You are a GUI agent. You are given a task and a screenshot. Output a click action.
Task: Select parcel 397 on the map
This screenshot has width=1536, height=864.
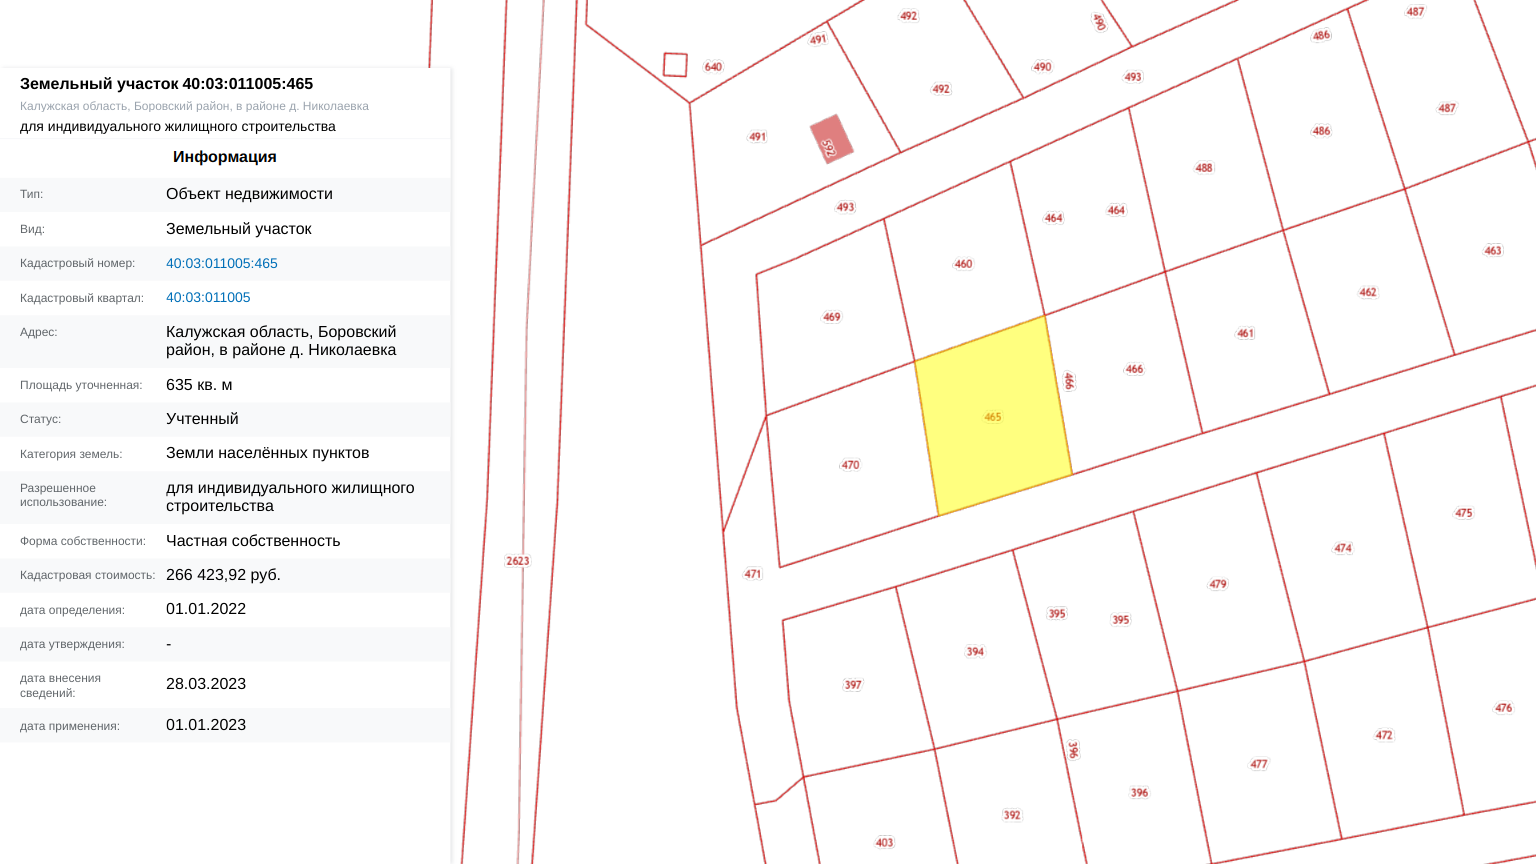tap(852, 685)
